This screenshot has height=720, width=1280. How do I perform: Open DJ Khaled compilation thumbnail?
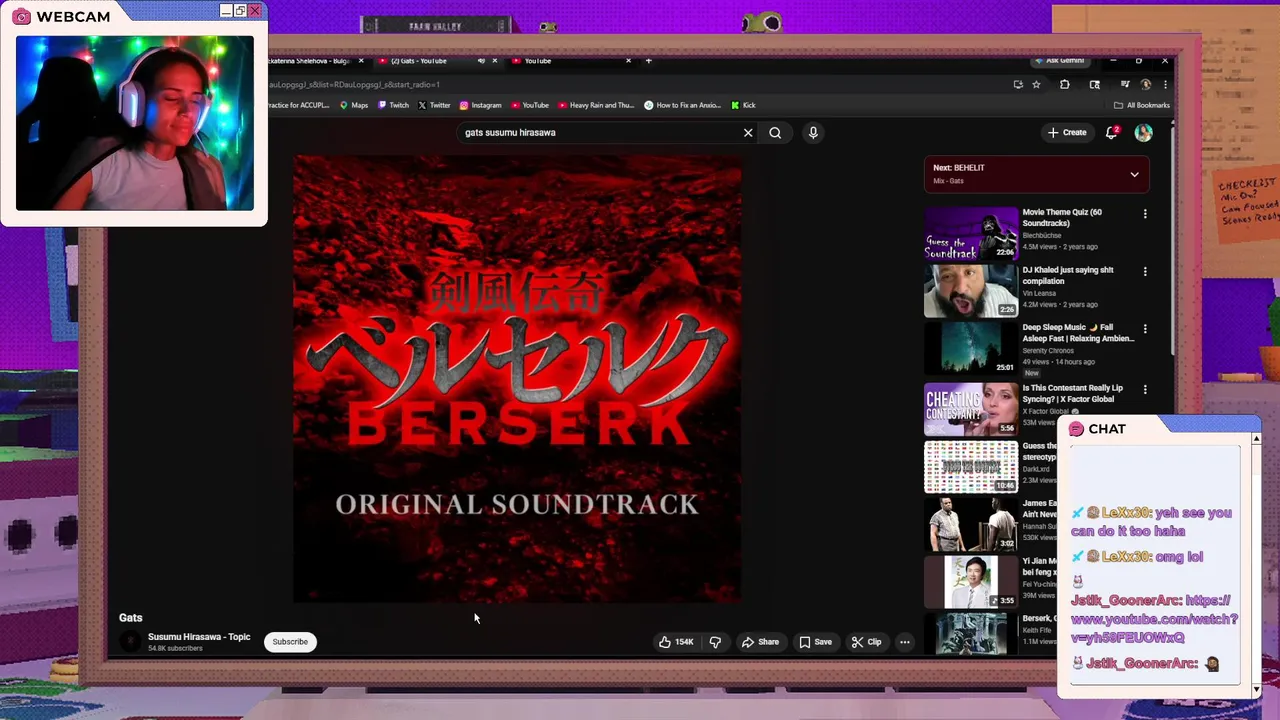point(970,291)
